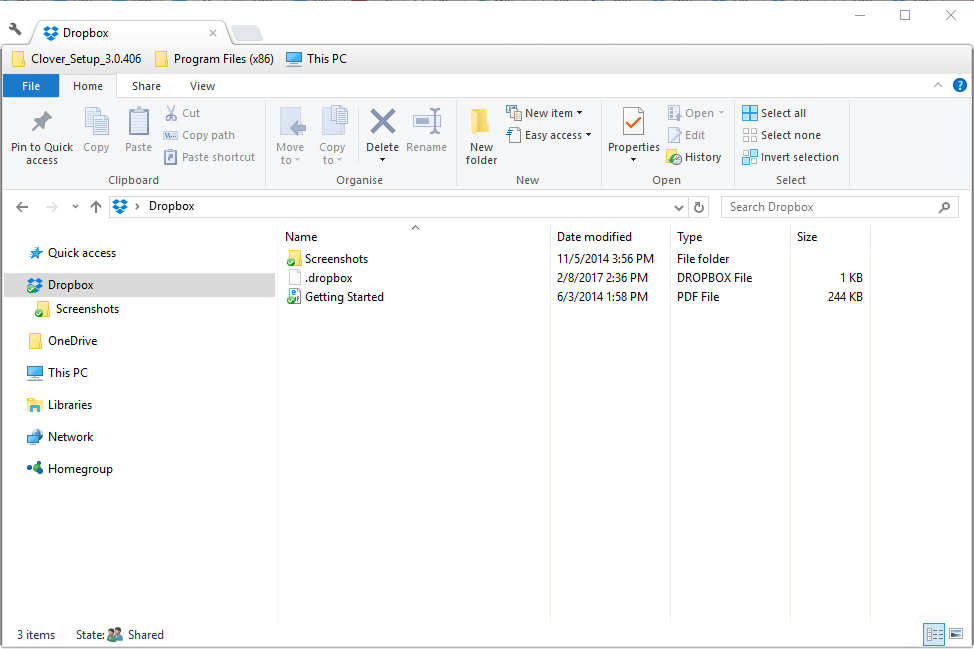Click Paste shortcut
This screenshot has width=974, height=649.
coord(209,157)
